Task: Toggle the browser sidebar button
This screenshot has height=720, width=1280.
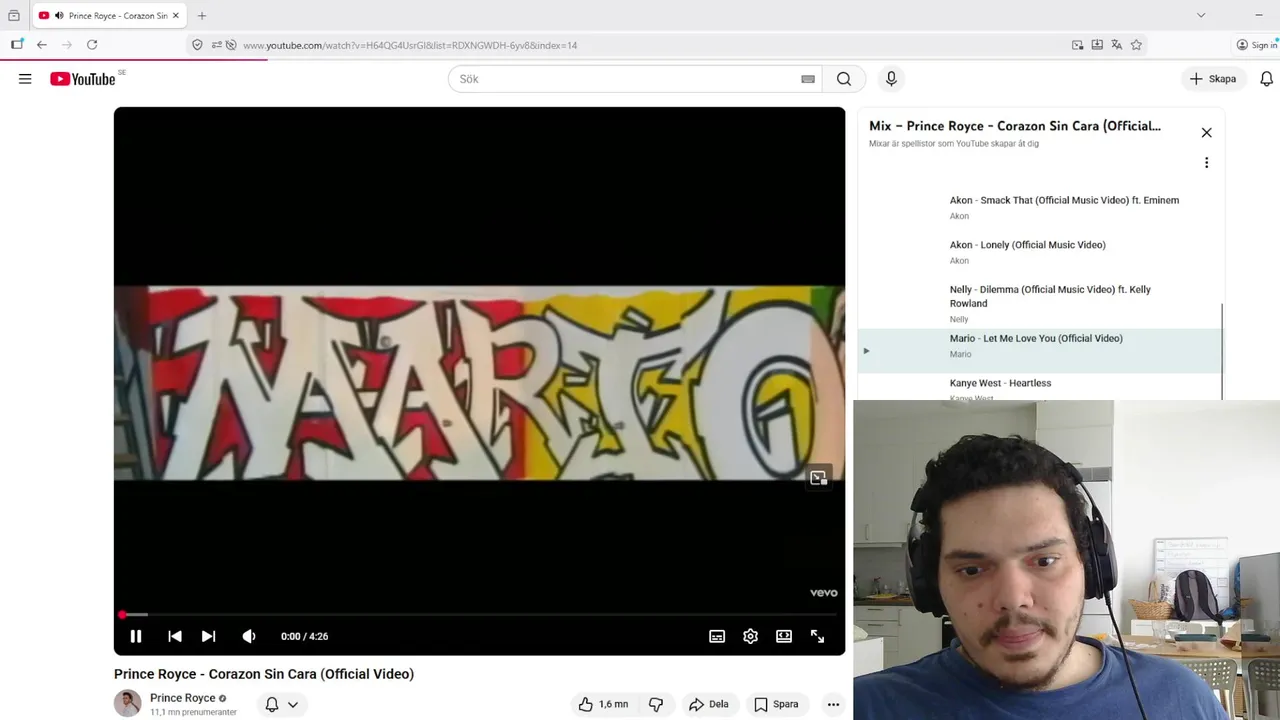Action: (x=17, y=45)
